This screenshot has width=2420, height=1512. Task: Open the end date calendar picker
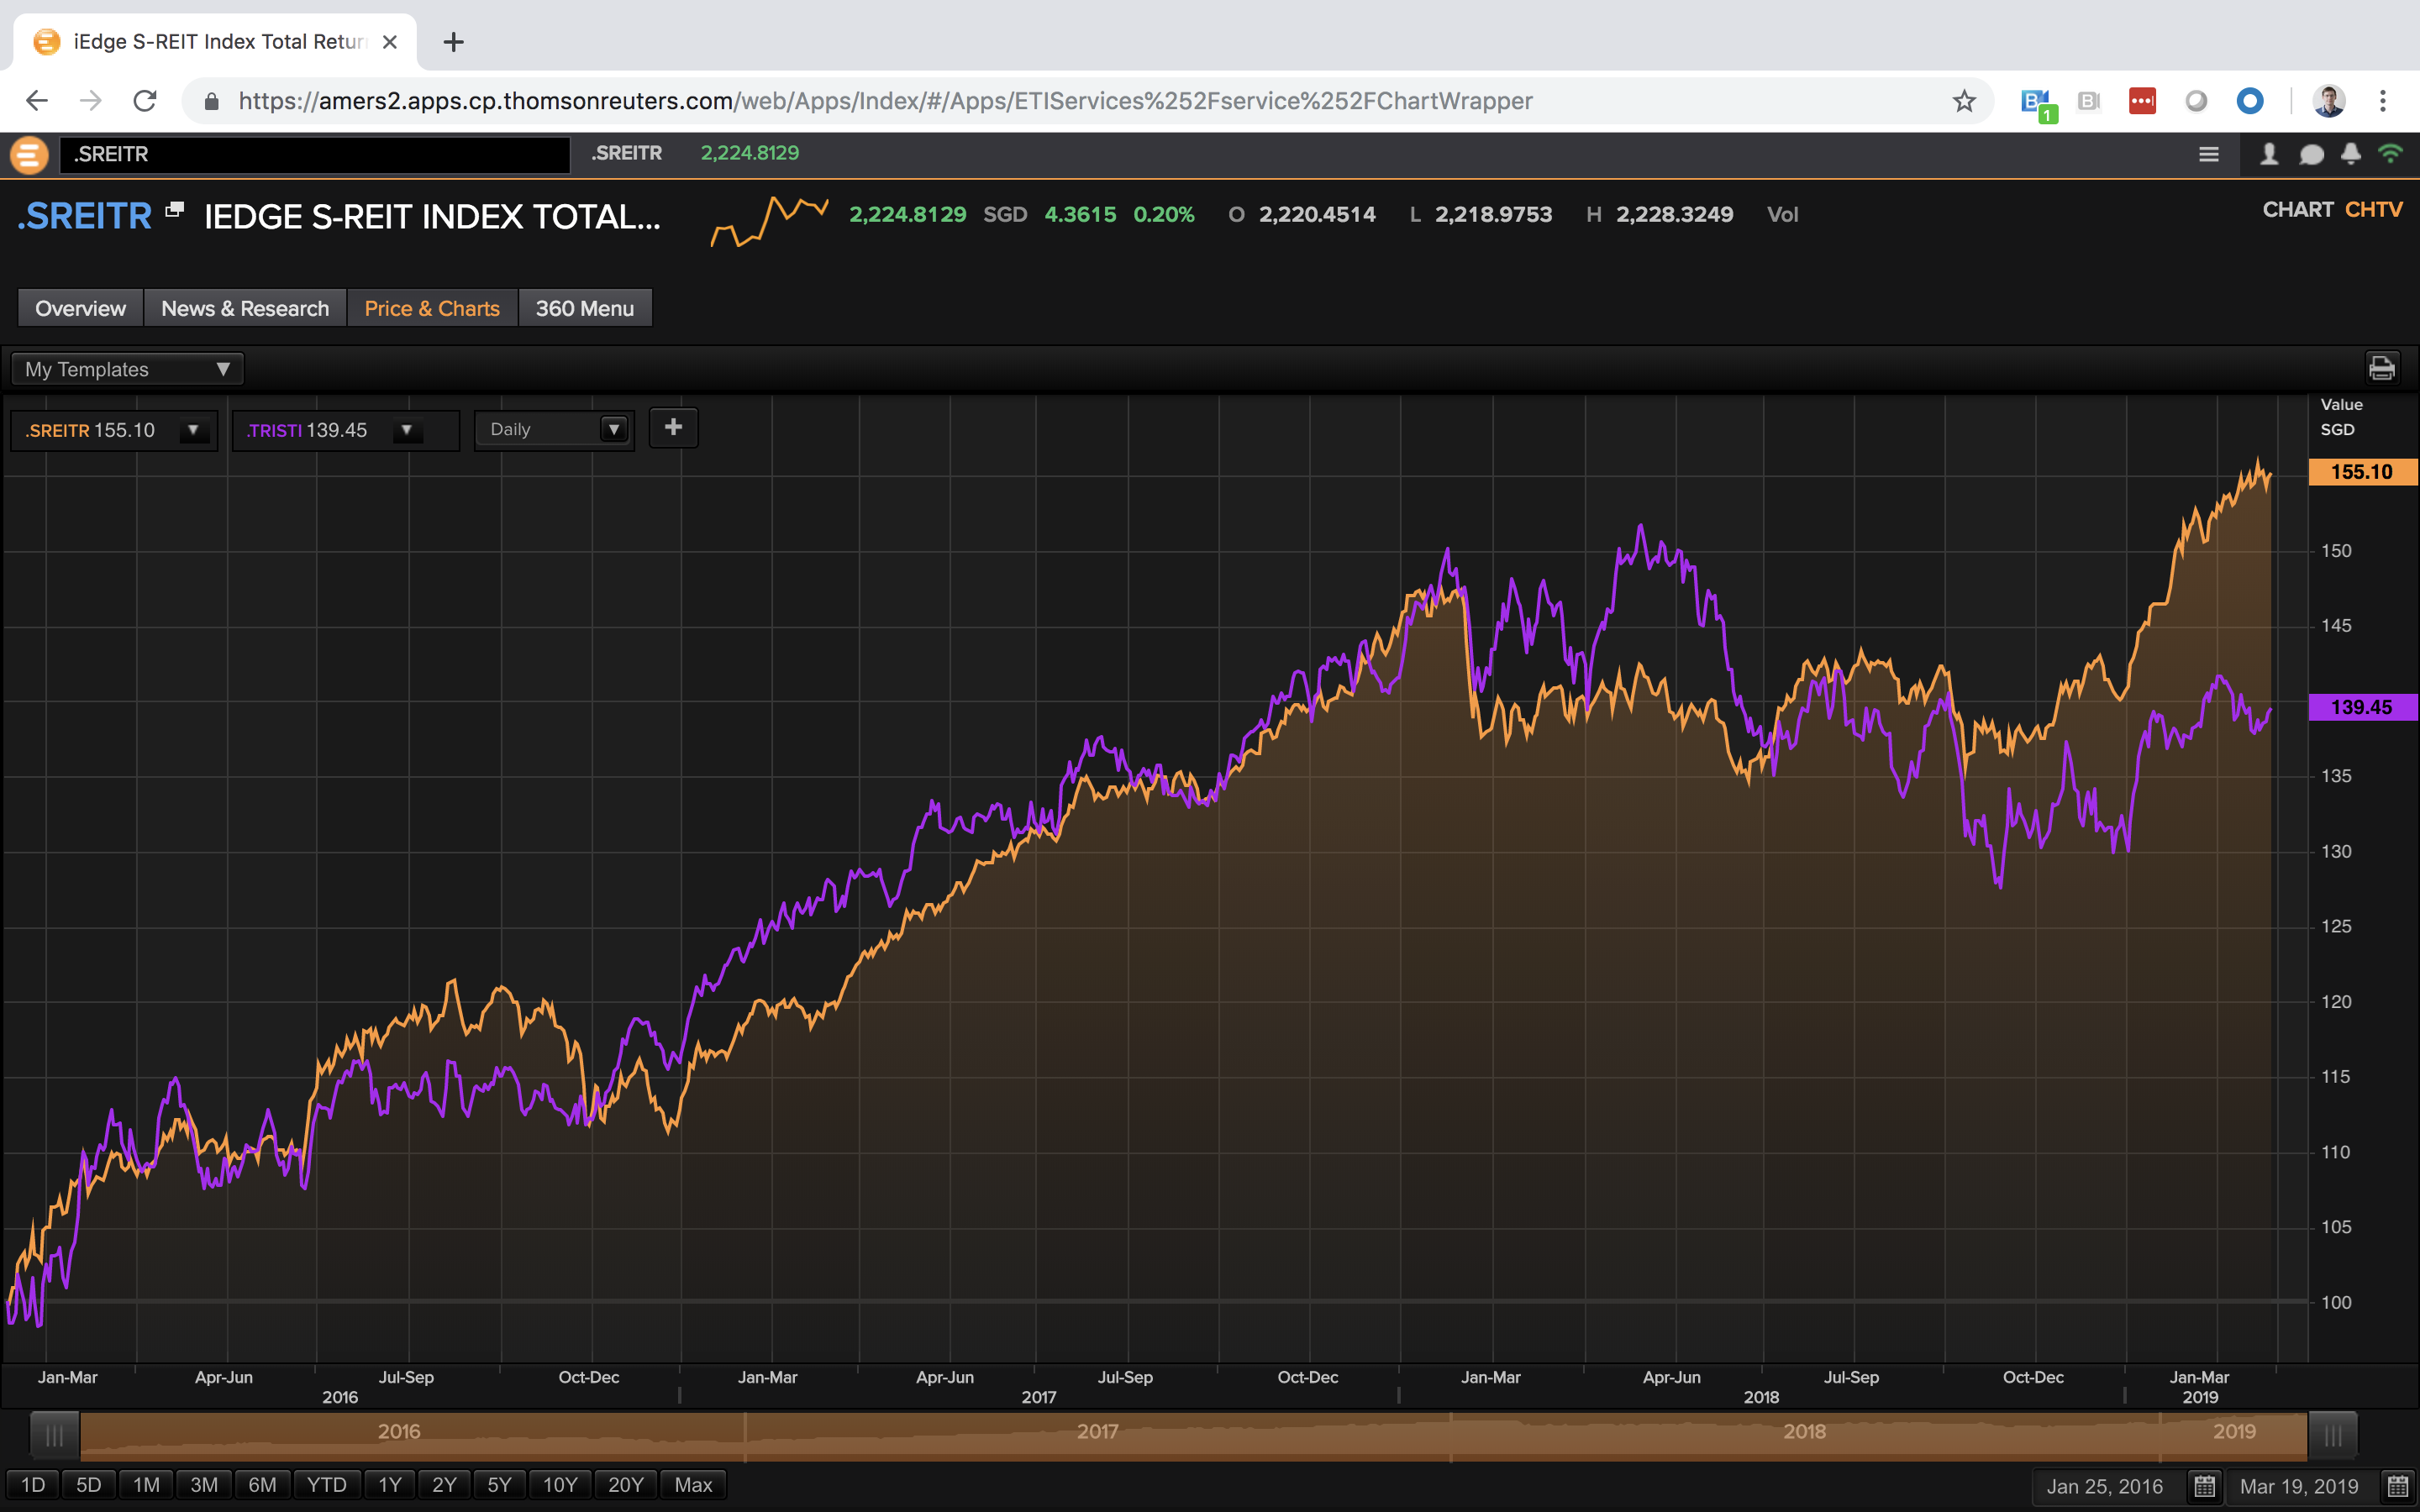point(2397,1486)
